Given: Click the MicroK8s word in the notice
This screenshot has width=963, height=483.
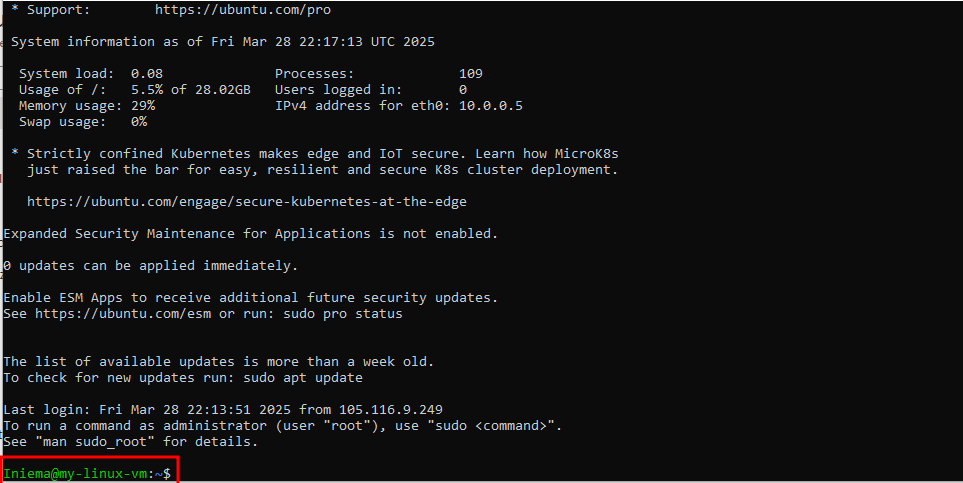Looking at the screenshot, I should point(587,154).
